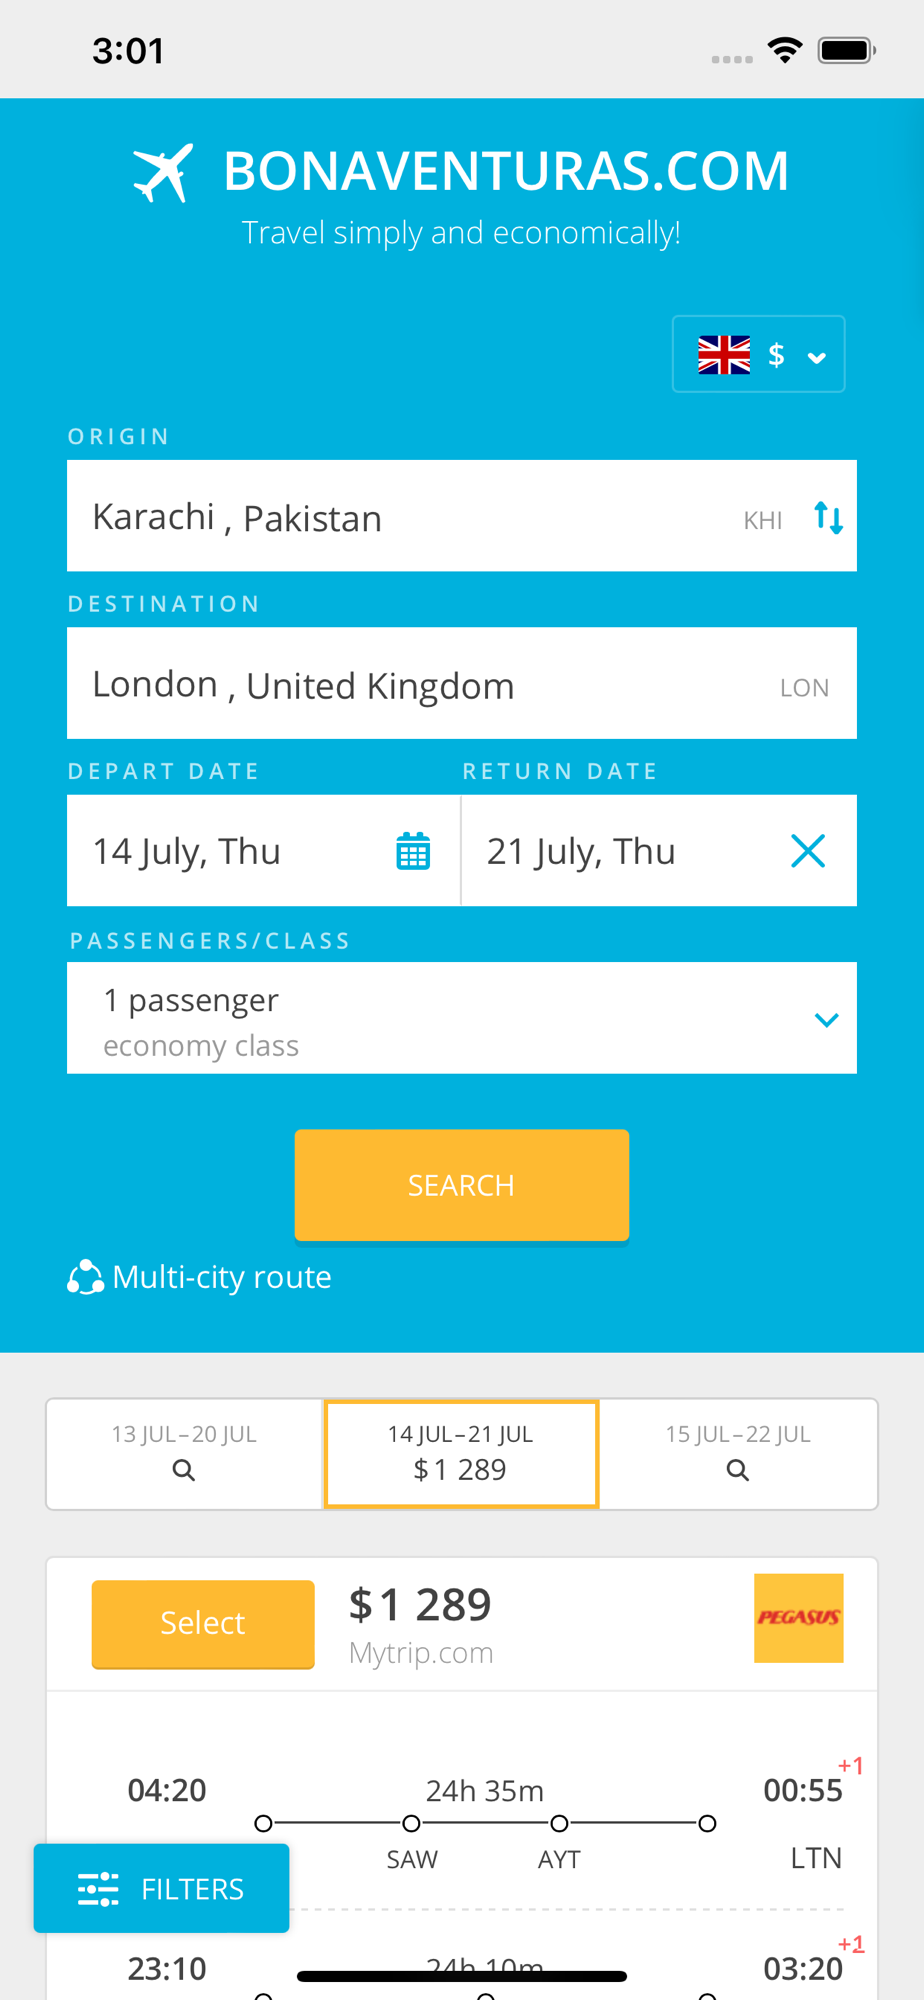This screenshot has width=924, height=2000.
Task: Select the $1 289 Mytrip.com flight
Action: (203, 1623)
